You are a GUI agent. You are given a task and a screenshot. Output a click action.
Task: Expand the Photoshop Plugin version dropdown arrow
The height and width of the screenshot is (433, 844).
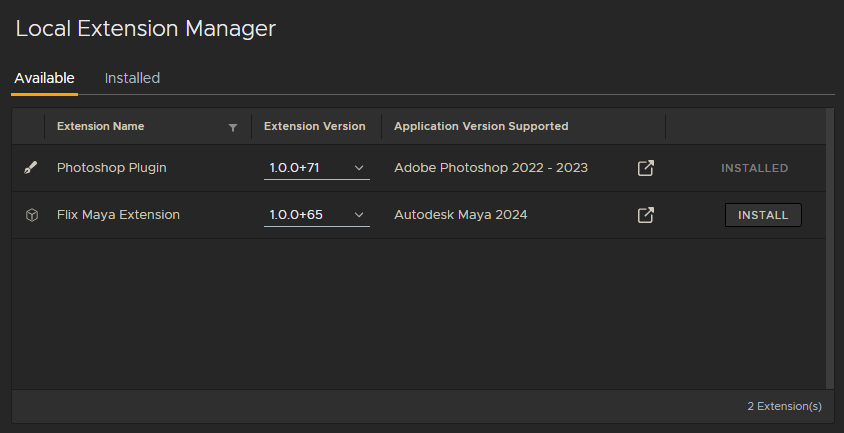[358, 168]
